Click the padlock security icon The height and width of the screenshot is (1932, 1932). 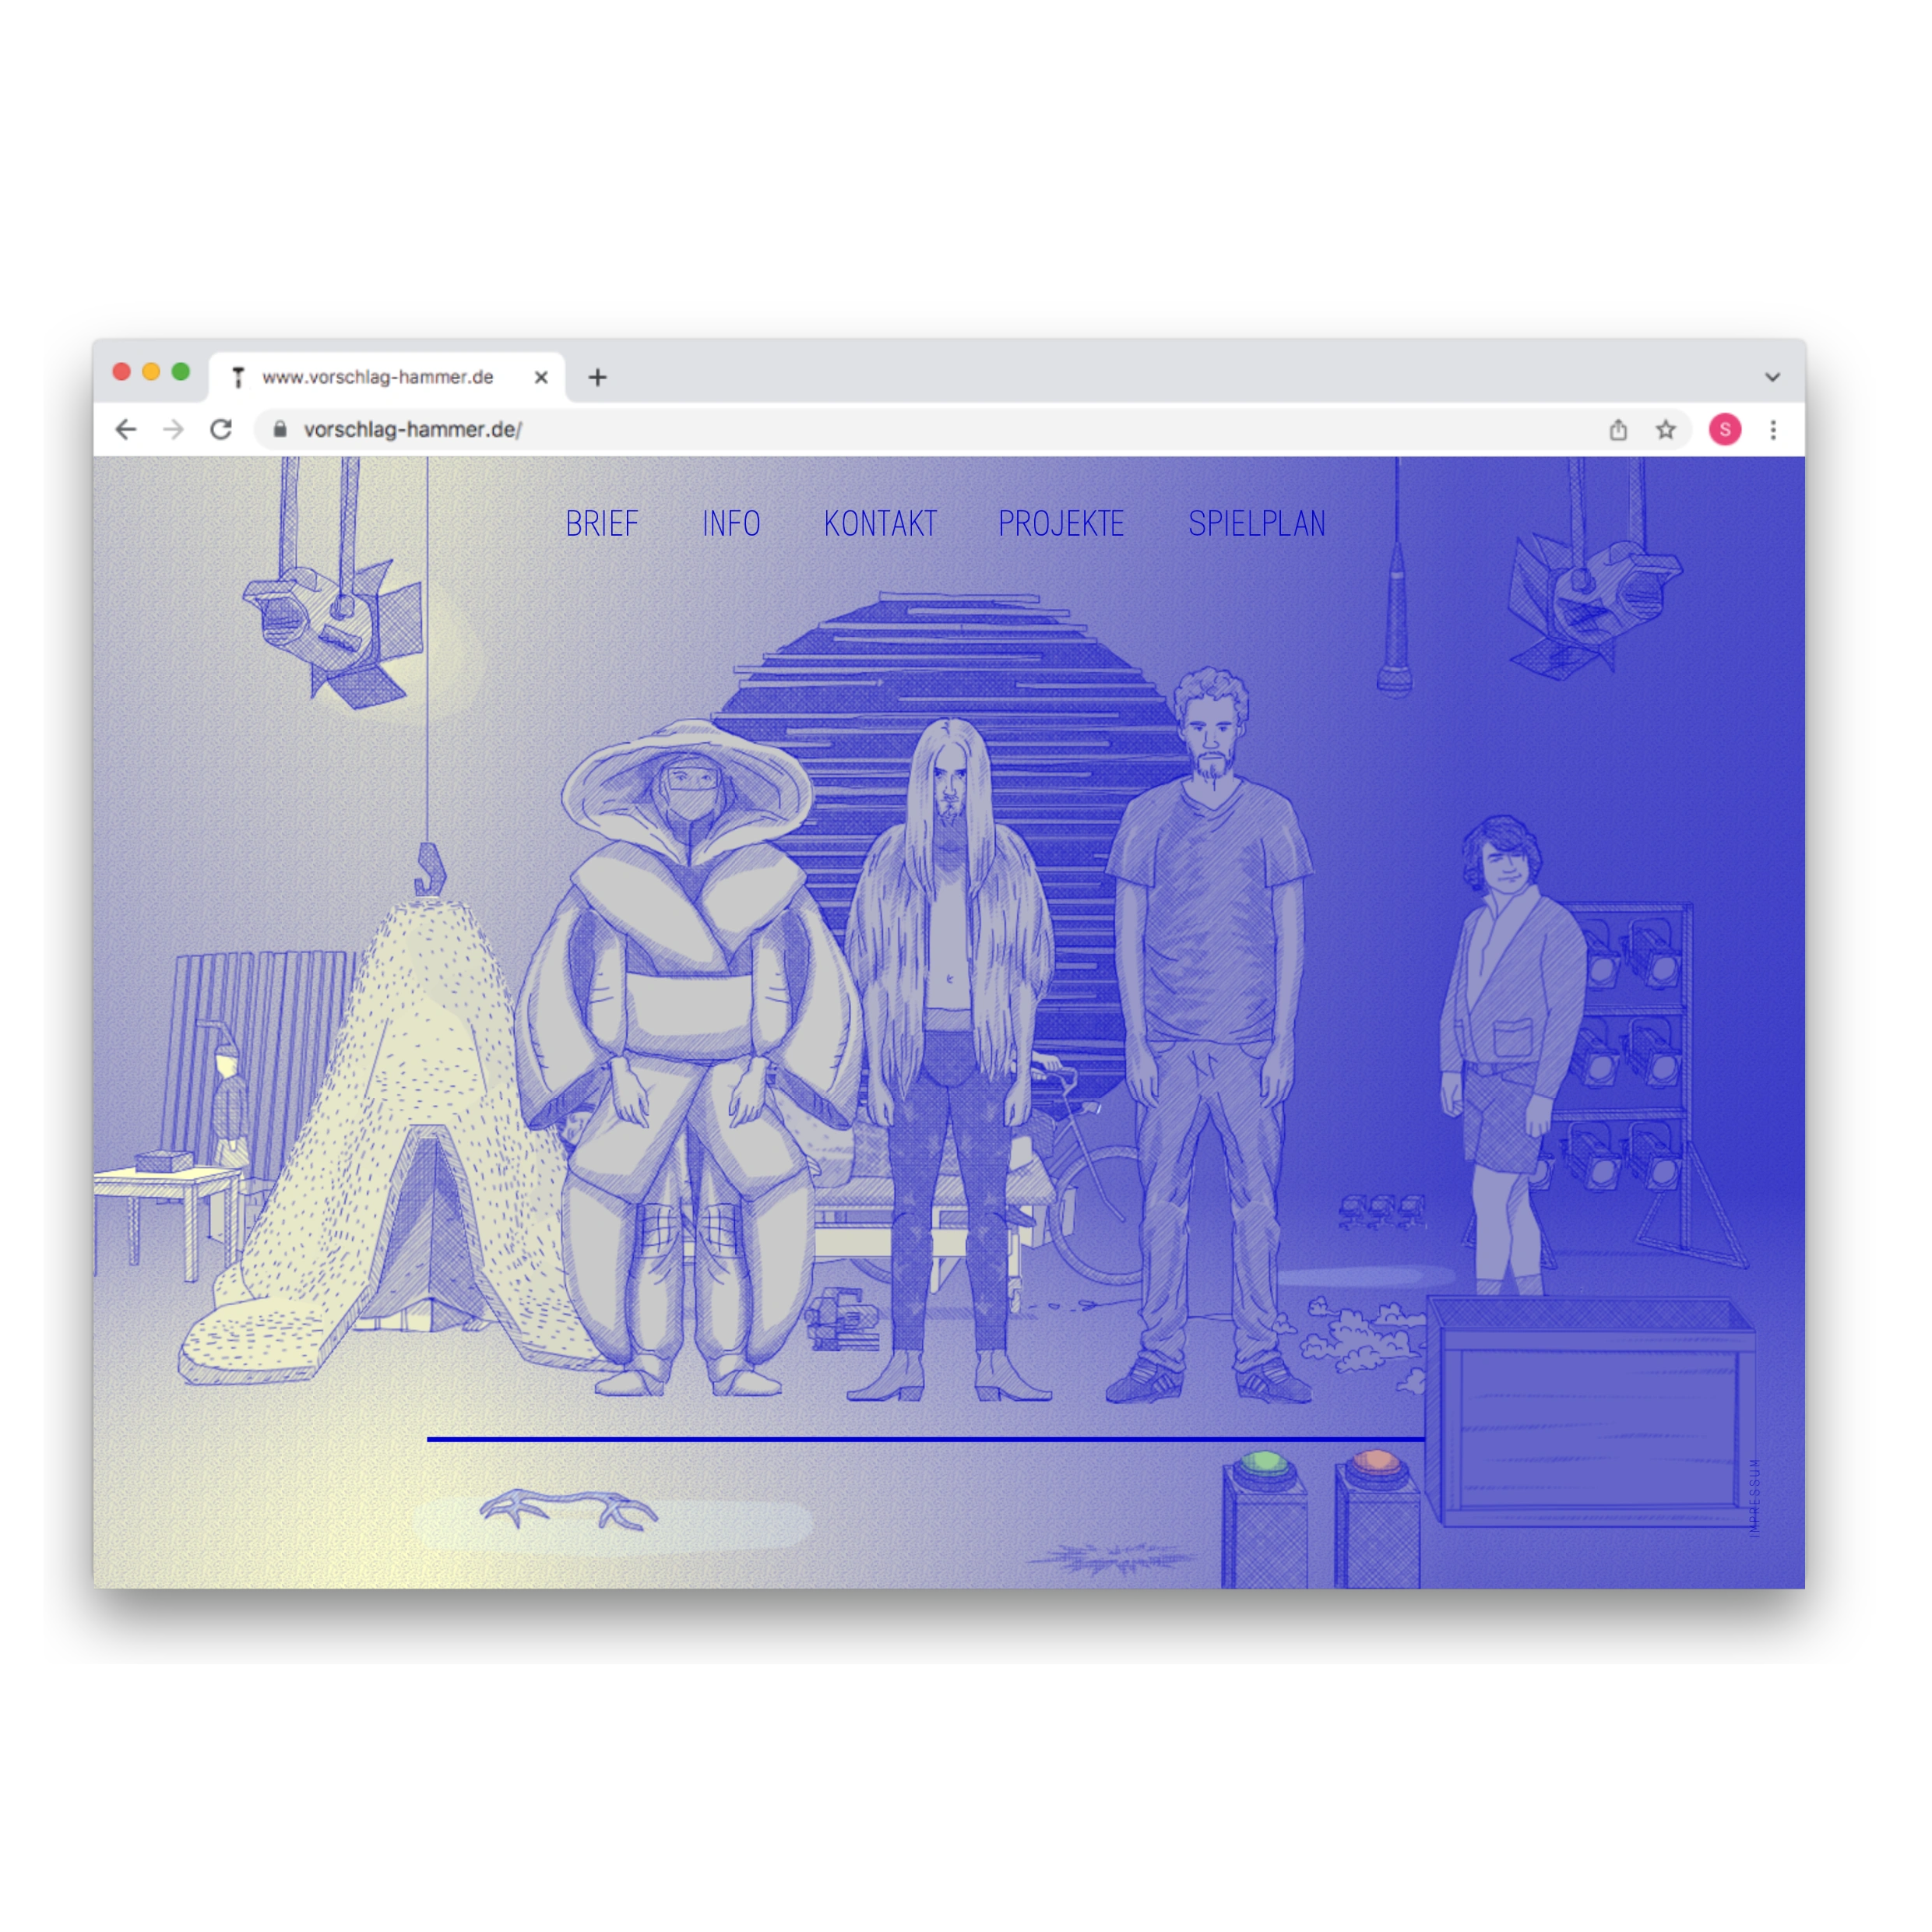[281, 430]
